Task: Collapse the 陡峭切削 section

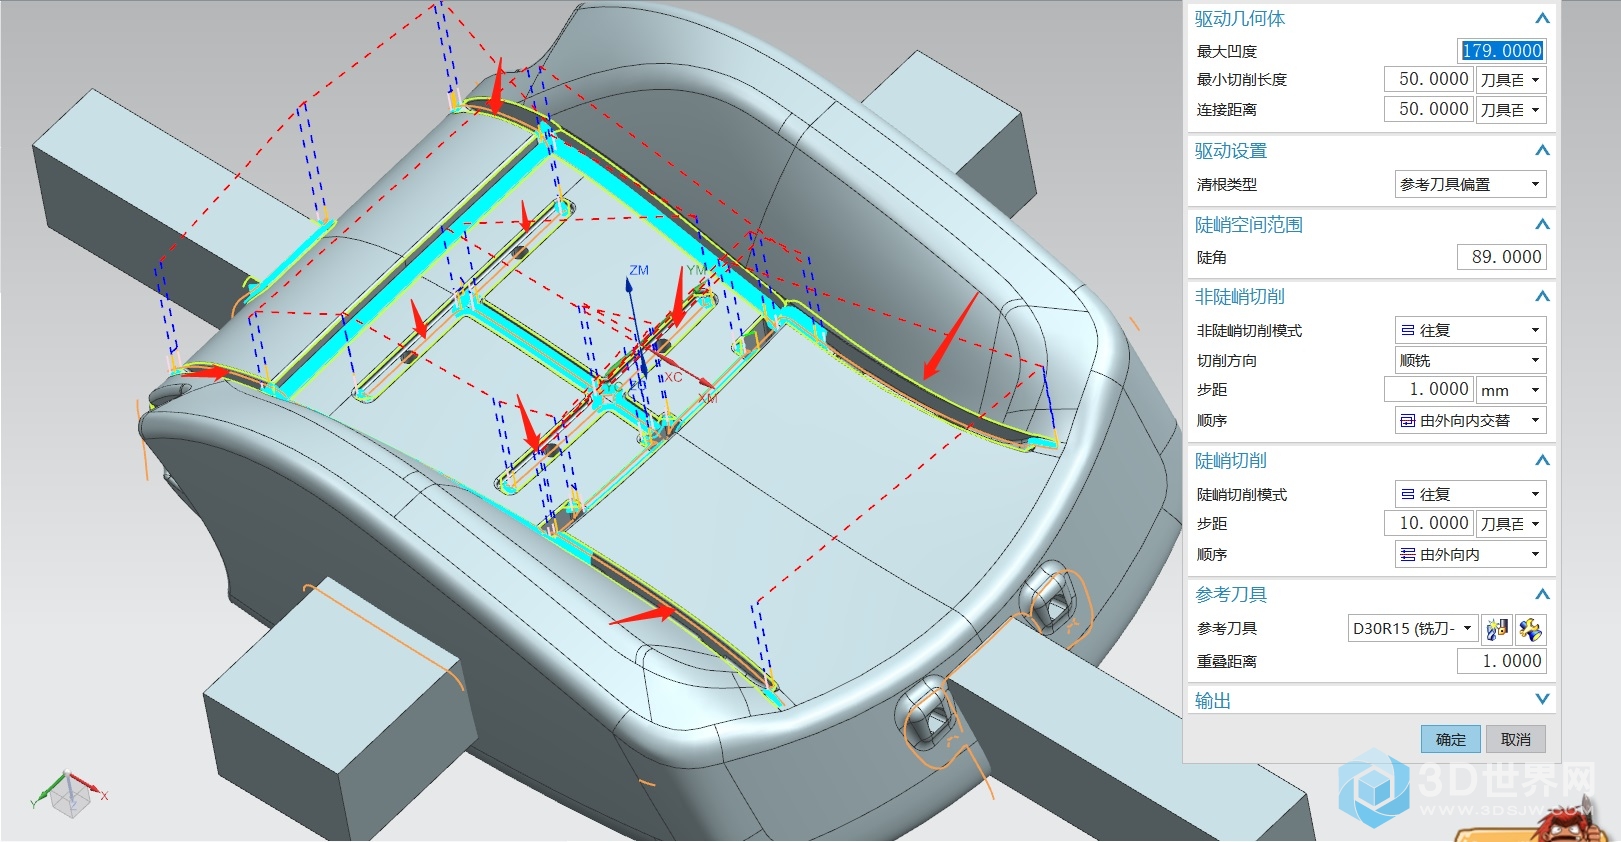Action: coord(1542,461)
